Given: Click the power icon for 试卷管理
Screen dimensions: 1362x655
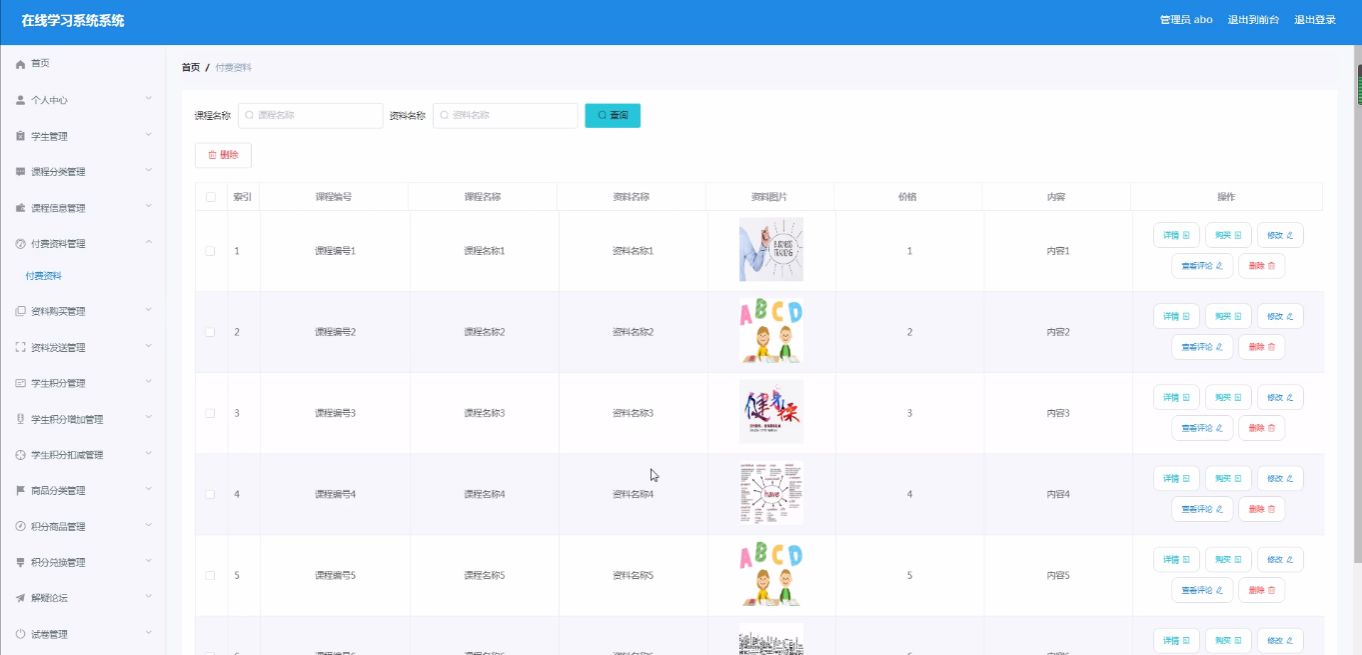Looking at the screenshot, I should point(20,634).
